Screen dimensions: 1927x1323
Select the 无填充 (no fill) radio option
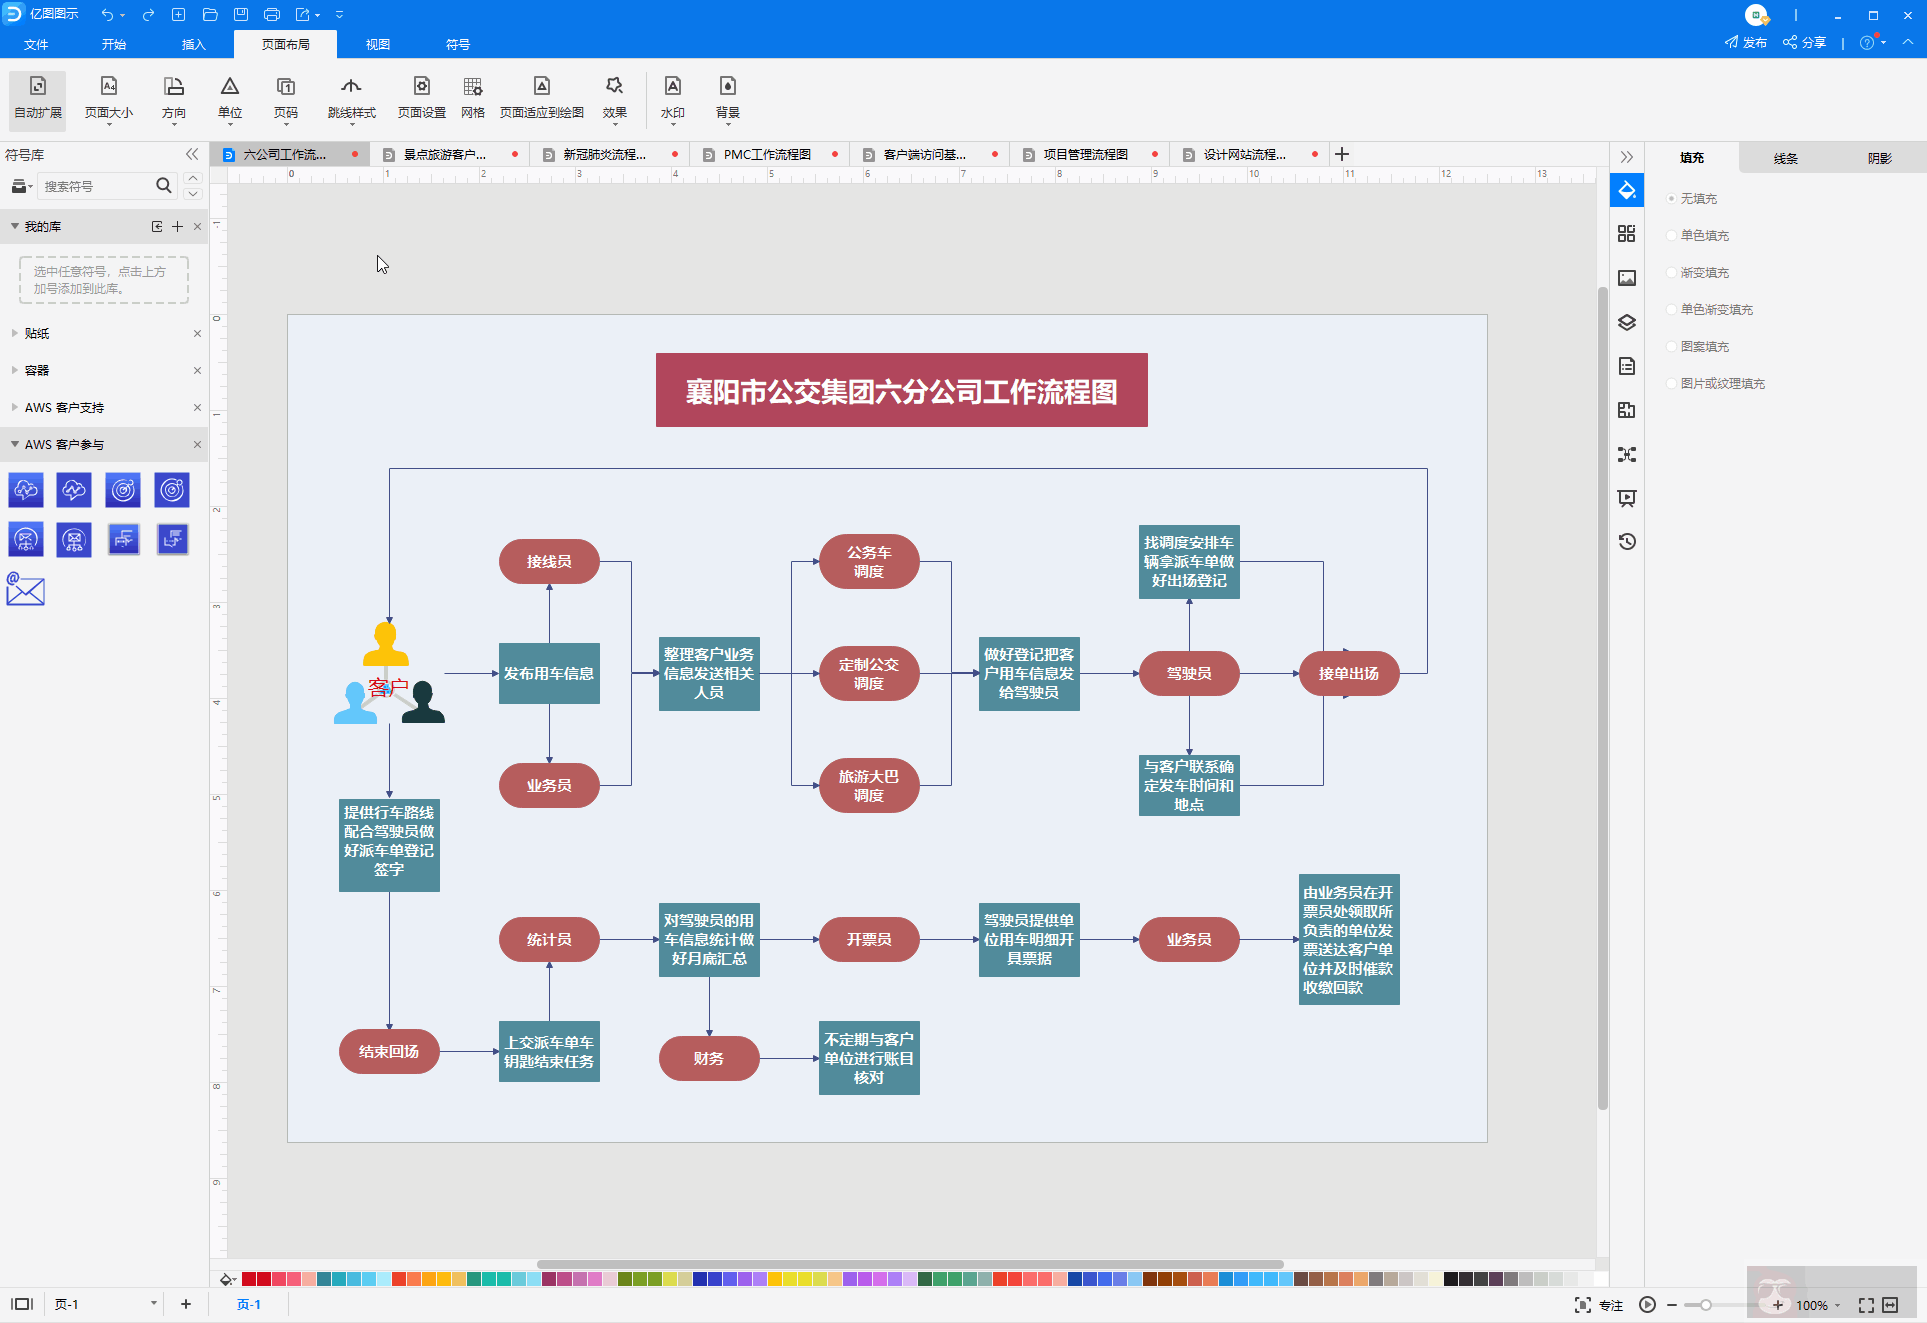click(x=1672, y=199)
